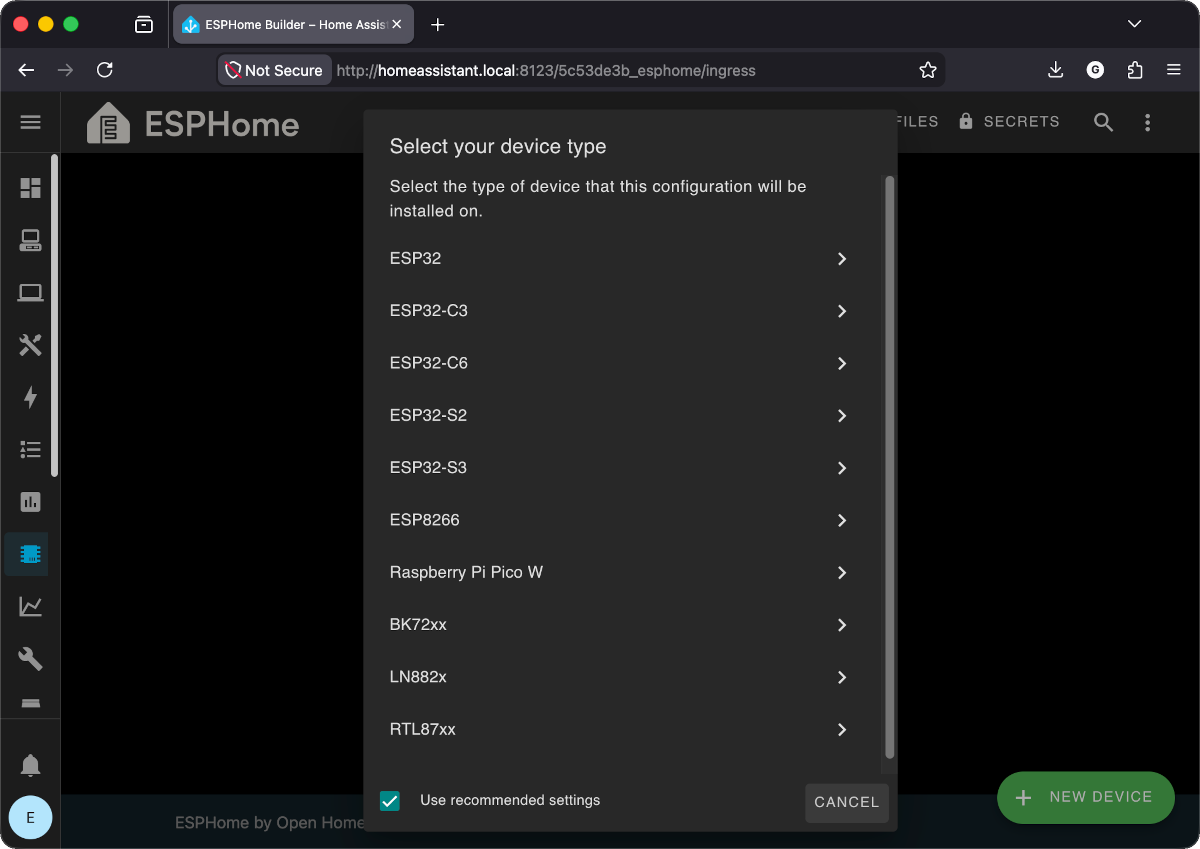Viewport: 1200px width, 849px height.
Task: Cancel the device type dialog
Action: click(847, 803)
